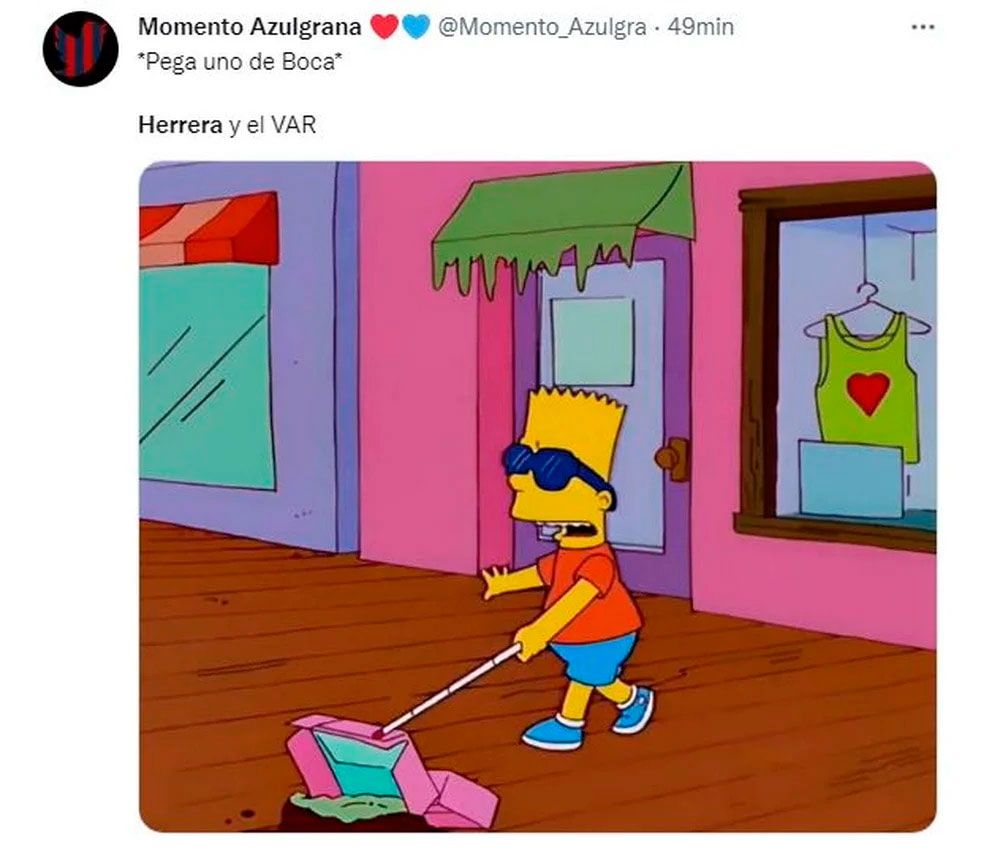Open the Momento Azulgrana display name
The height and width of the screenshot is (850, 992).
click(250, 27)
